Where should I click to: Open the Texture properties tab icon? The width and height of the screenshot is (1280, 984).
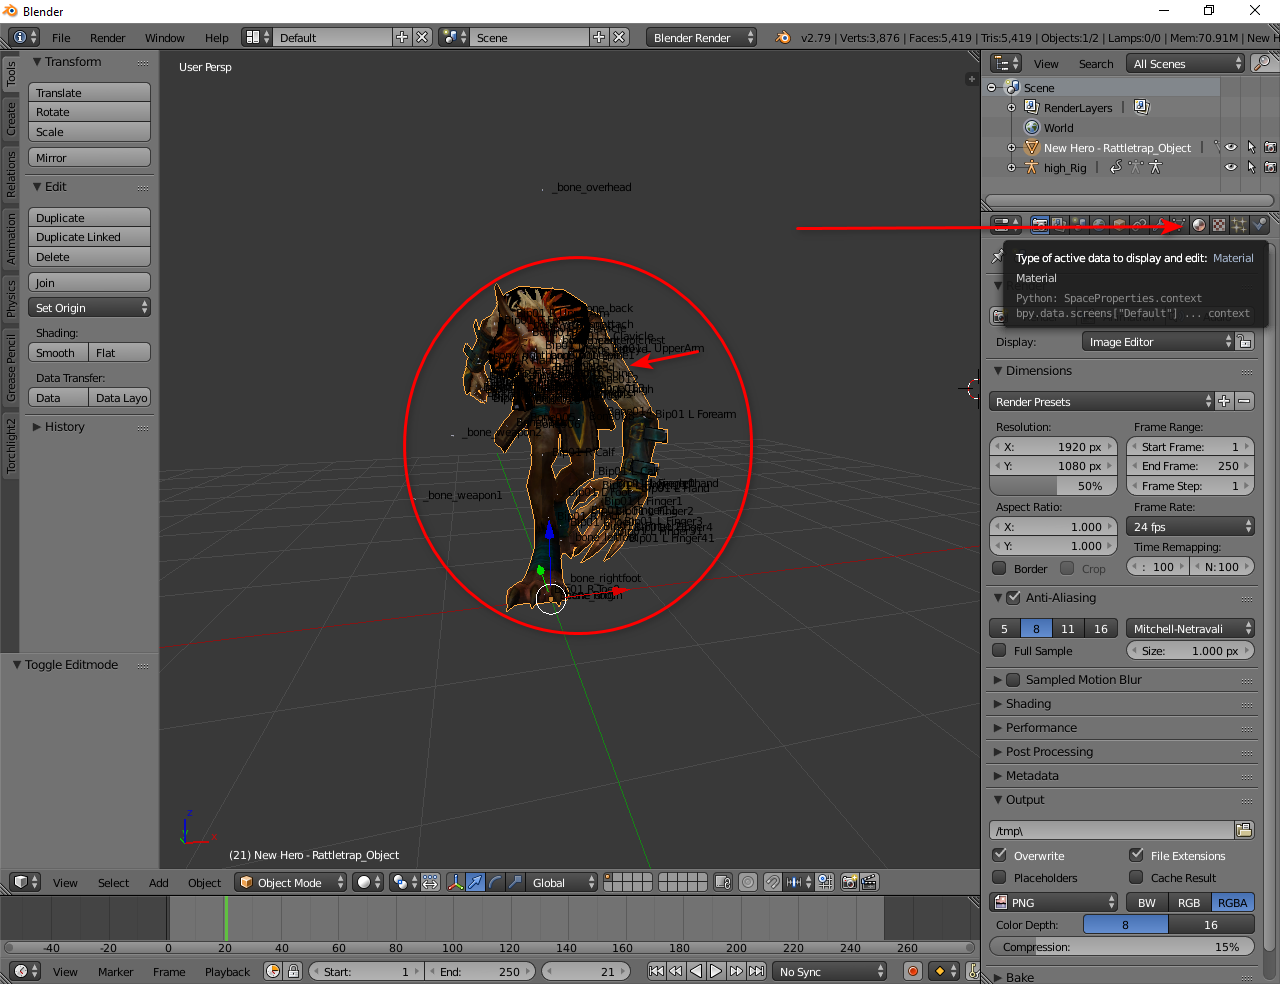[1219, 225]
